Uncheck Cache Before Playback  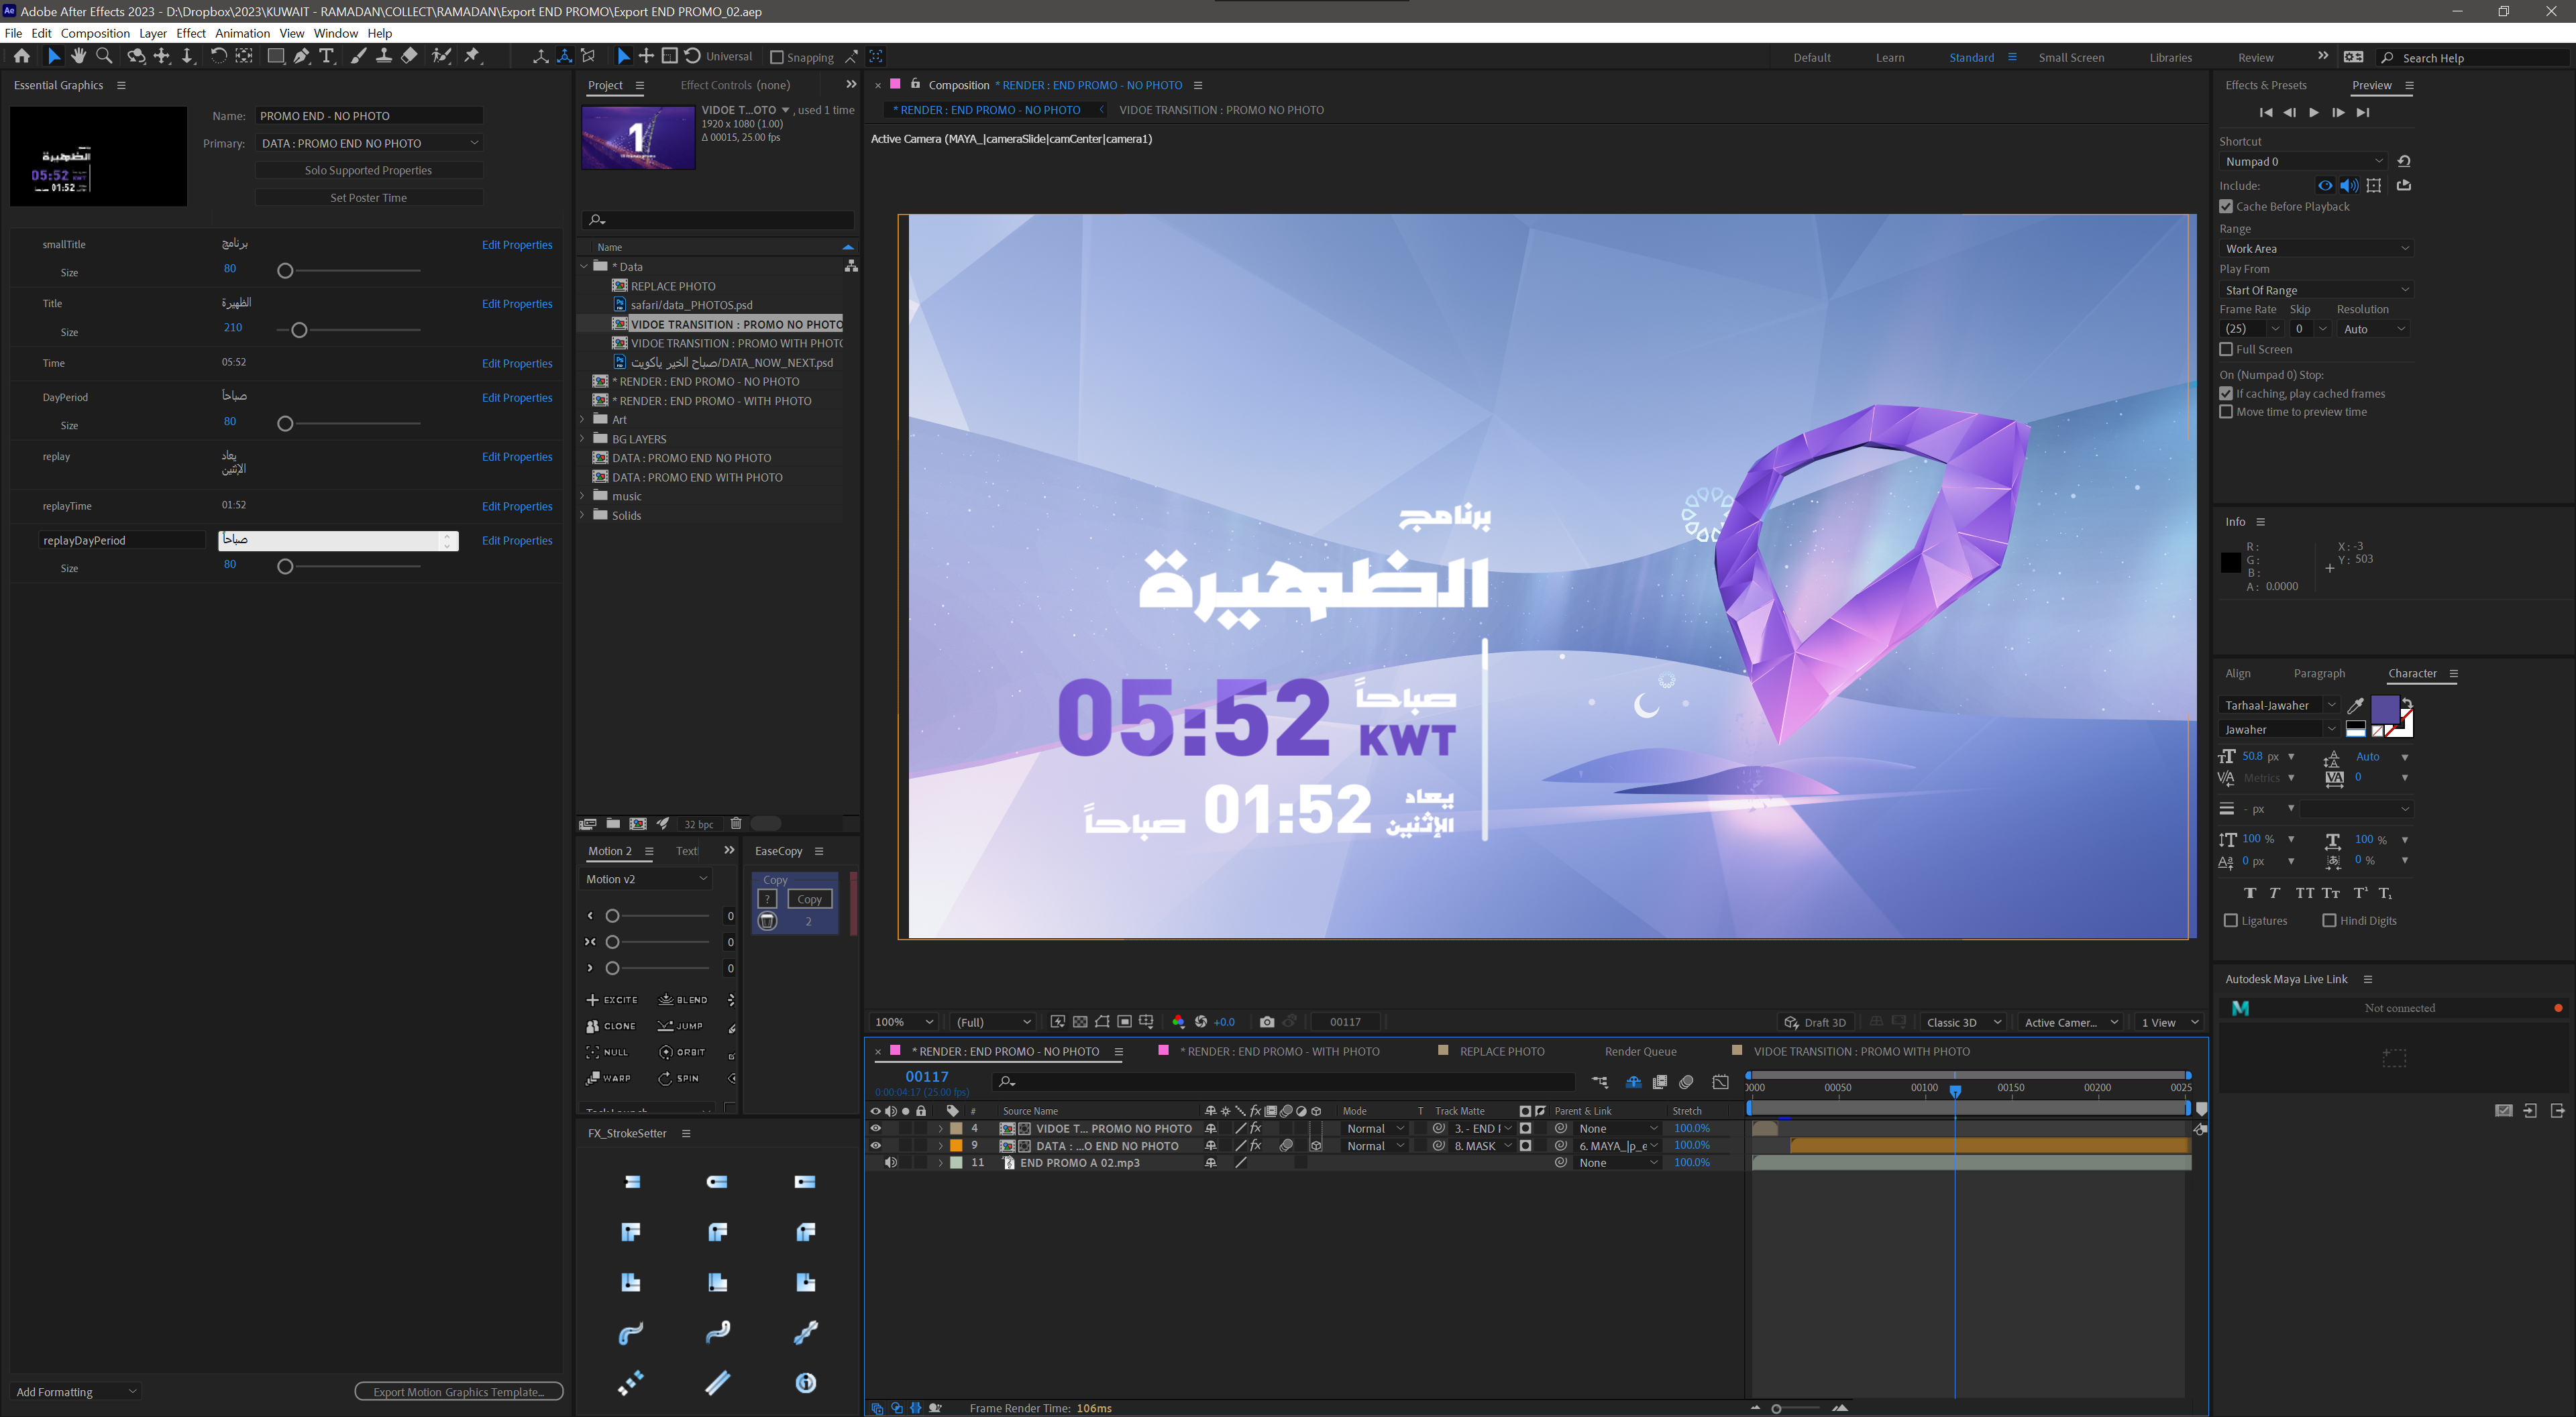pyautogui.click(x=2226, y=207)
